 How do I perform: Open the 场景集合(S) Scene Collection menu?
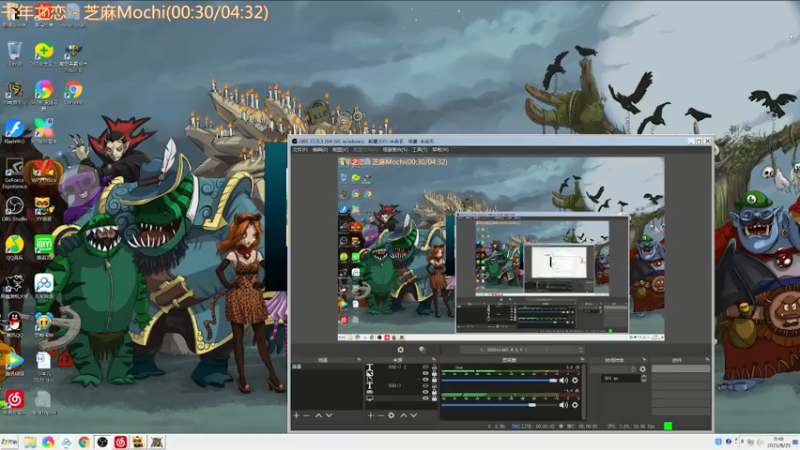[395, 149]
